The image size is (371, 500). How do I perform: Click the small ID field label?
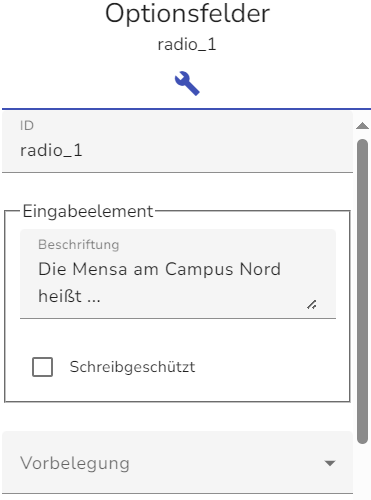coord(27,126)
